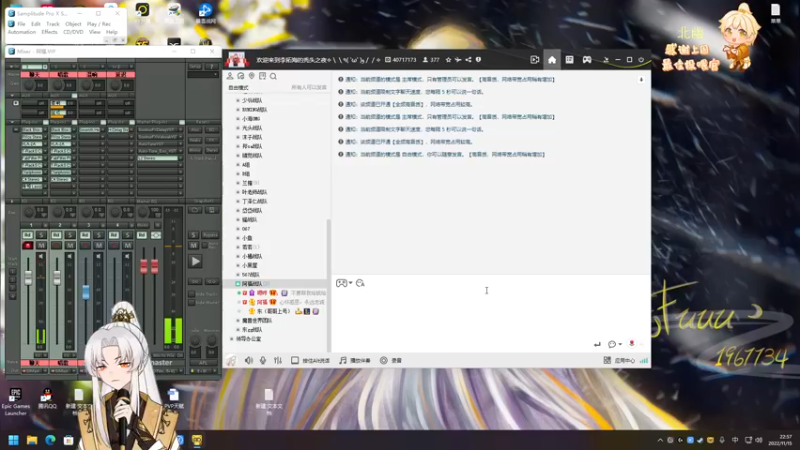Expand the 小黑屋 channel node

click(x=238, y=265)
